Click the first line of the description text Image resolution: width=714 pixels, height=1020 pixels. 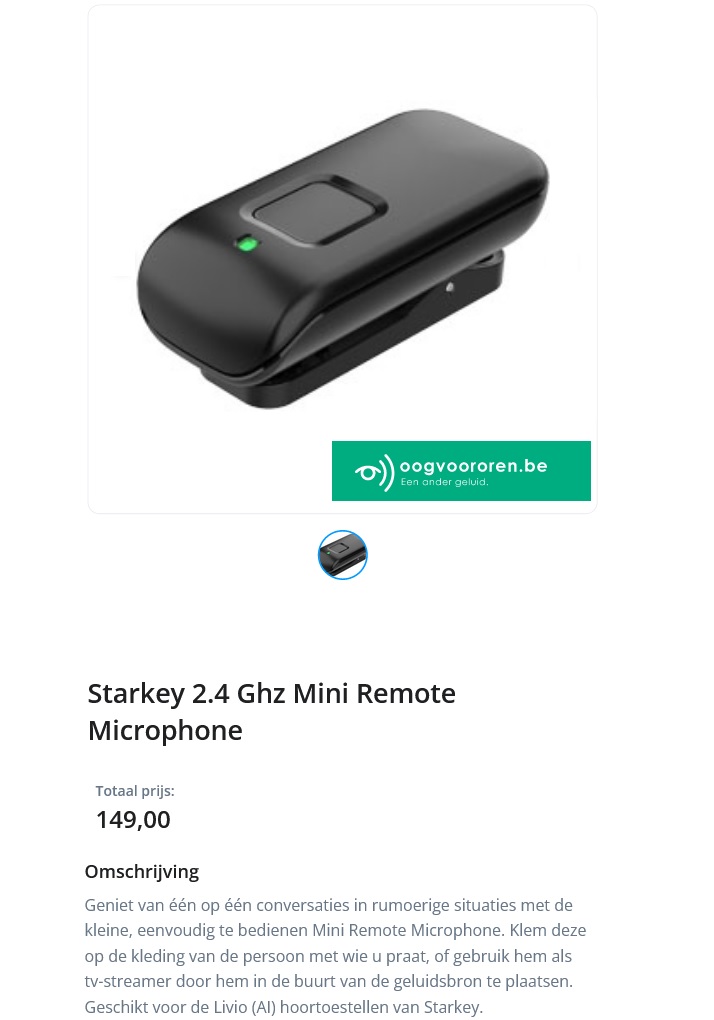[x=328, y=905]
